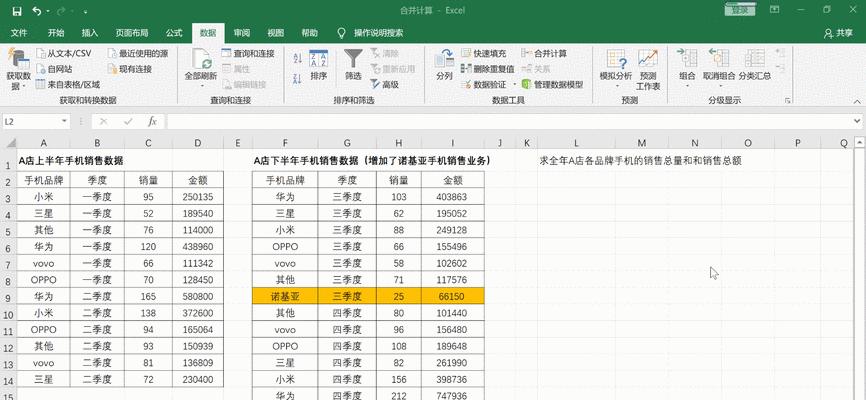The width and height of the screenshot is (866, 400).
Task: Click the Login (登录) button
Action: tap(740, 10)
